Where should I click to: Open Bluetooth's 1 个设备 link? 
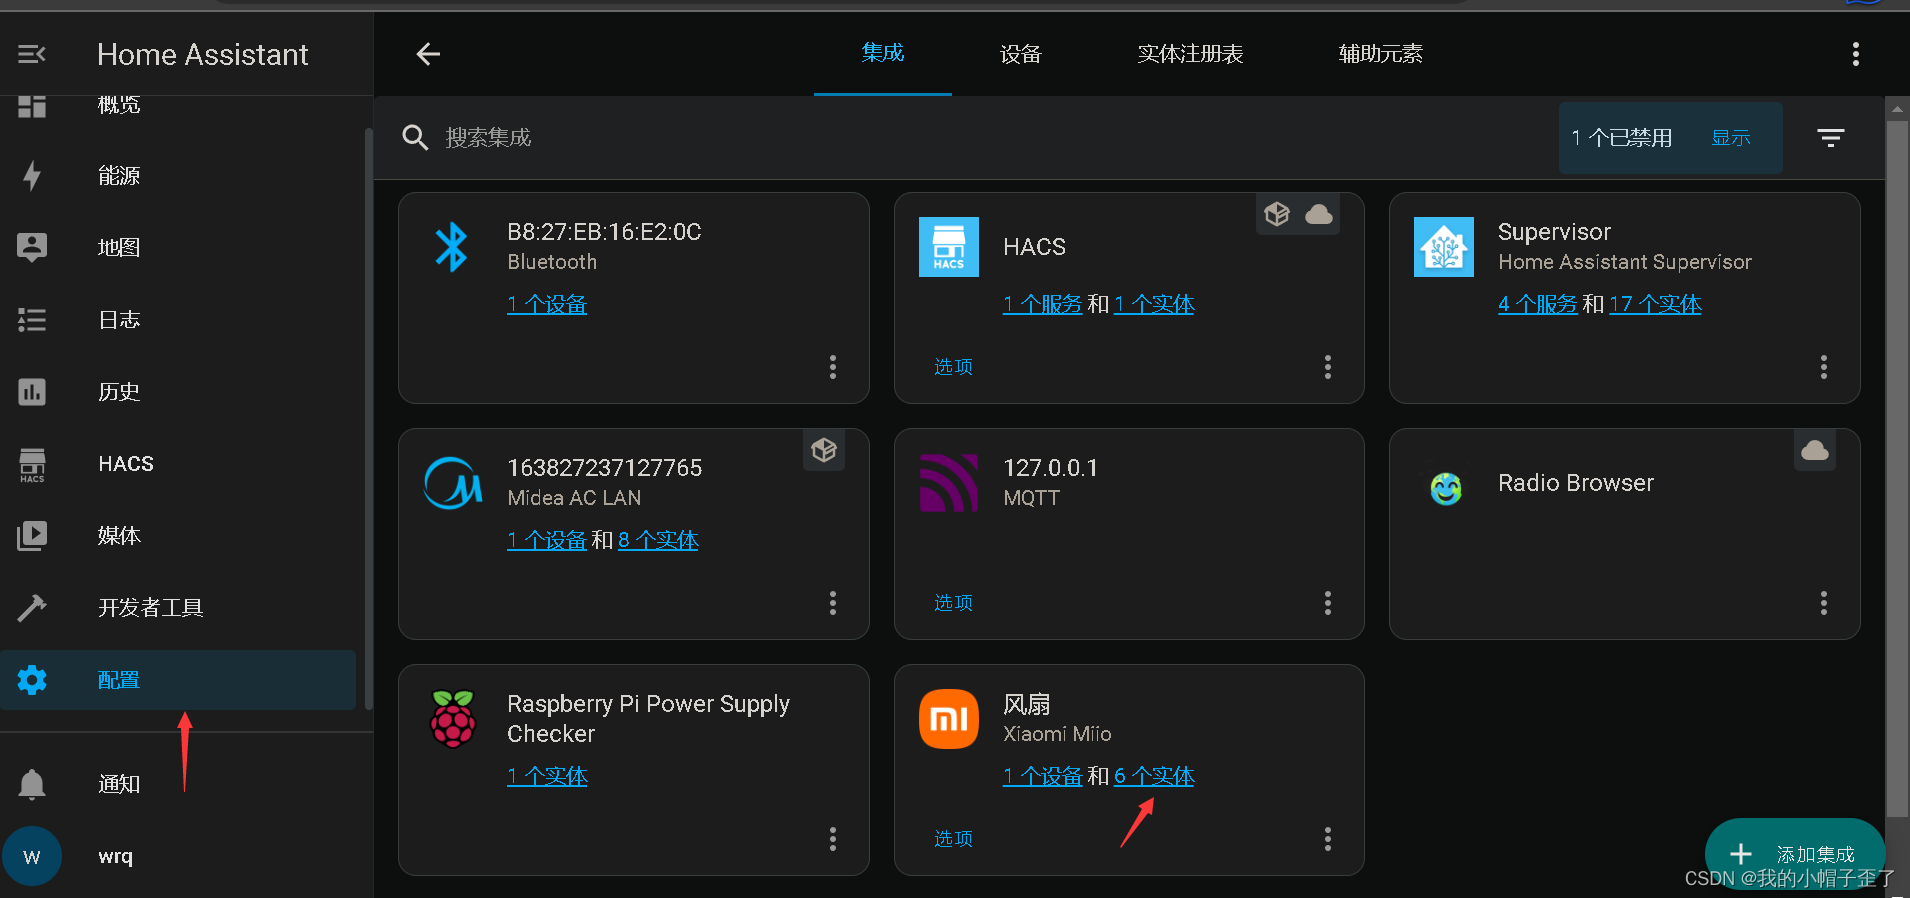547,304
